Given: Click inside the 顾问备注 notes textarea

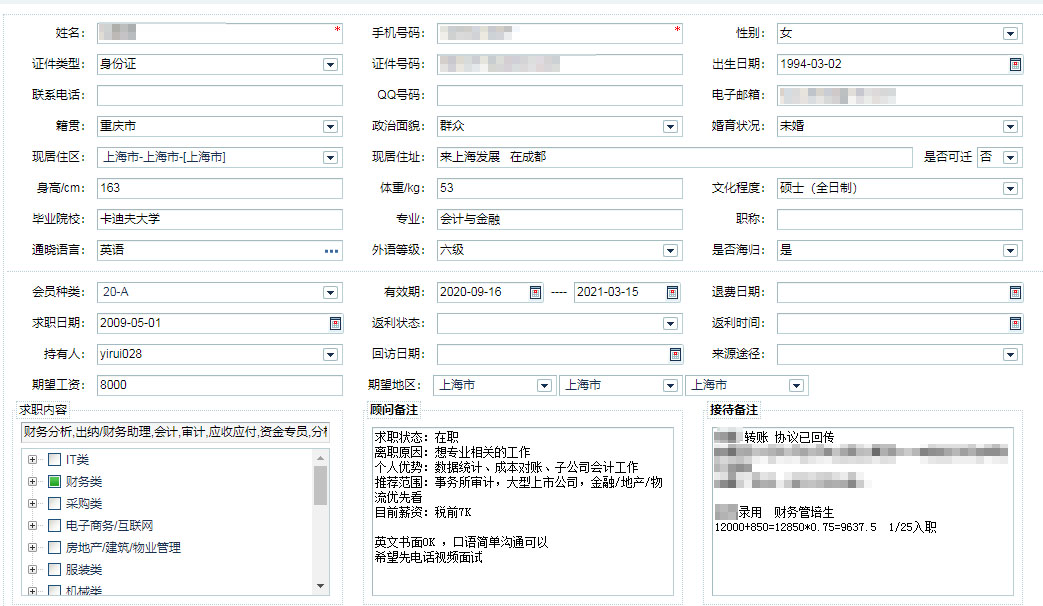Looking at the screenshot, I should tap(522, 512).
